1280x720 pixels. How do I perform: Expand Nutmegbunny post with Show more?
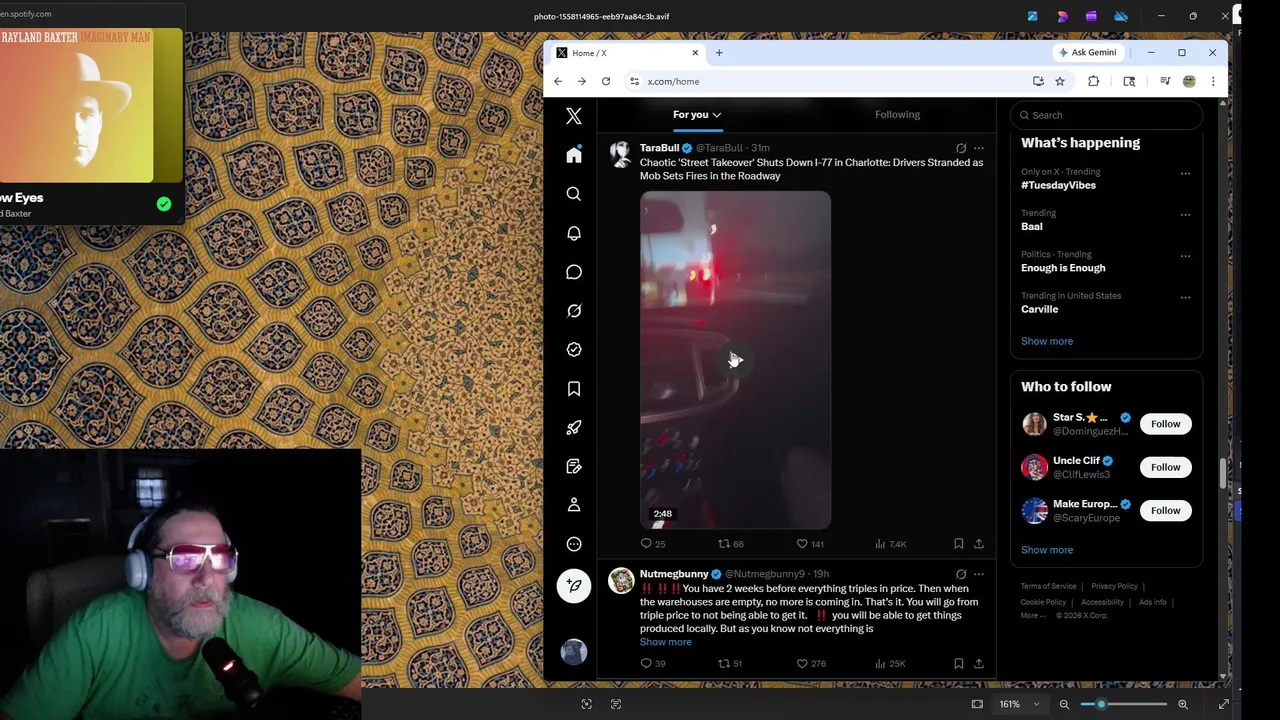[666, 642]
